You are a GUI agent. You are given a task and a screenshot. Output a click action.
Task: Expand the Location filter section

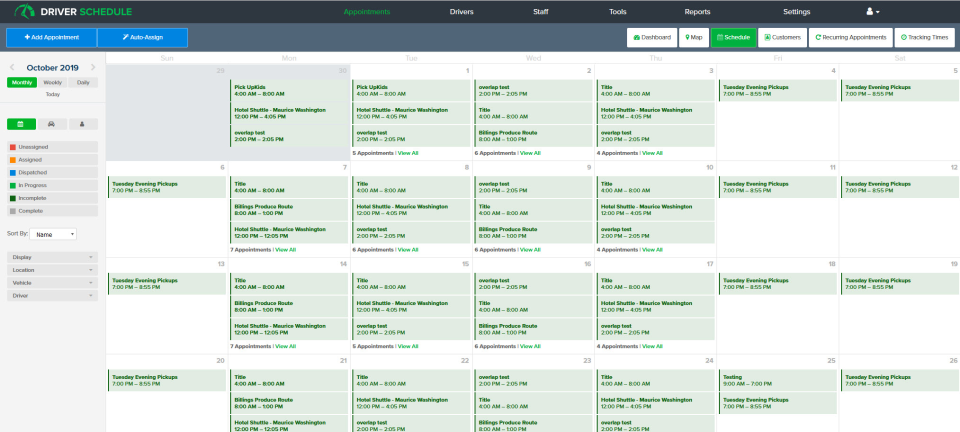53,270
